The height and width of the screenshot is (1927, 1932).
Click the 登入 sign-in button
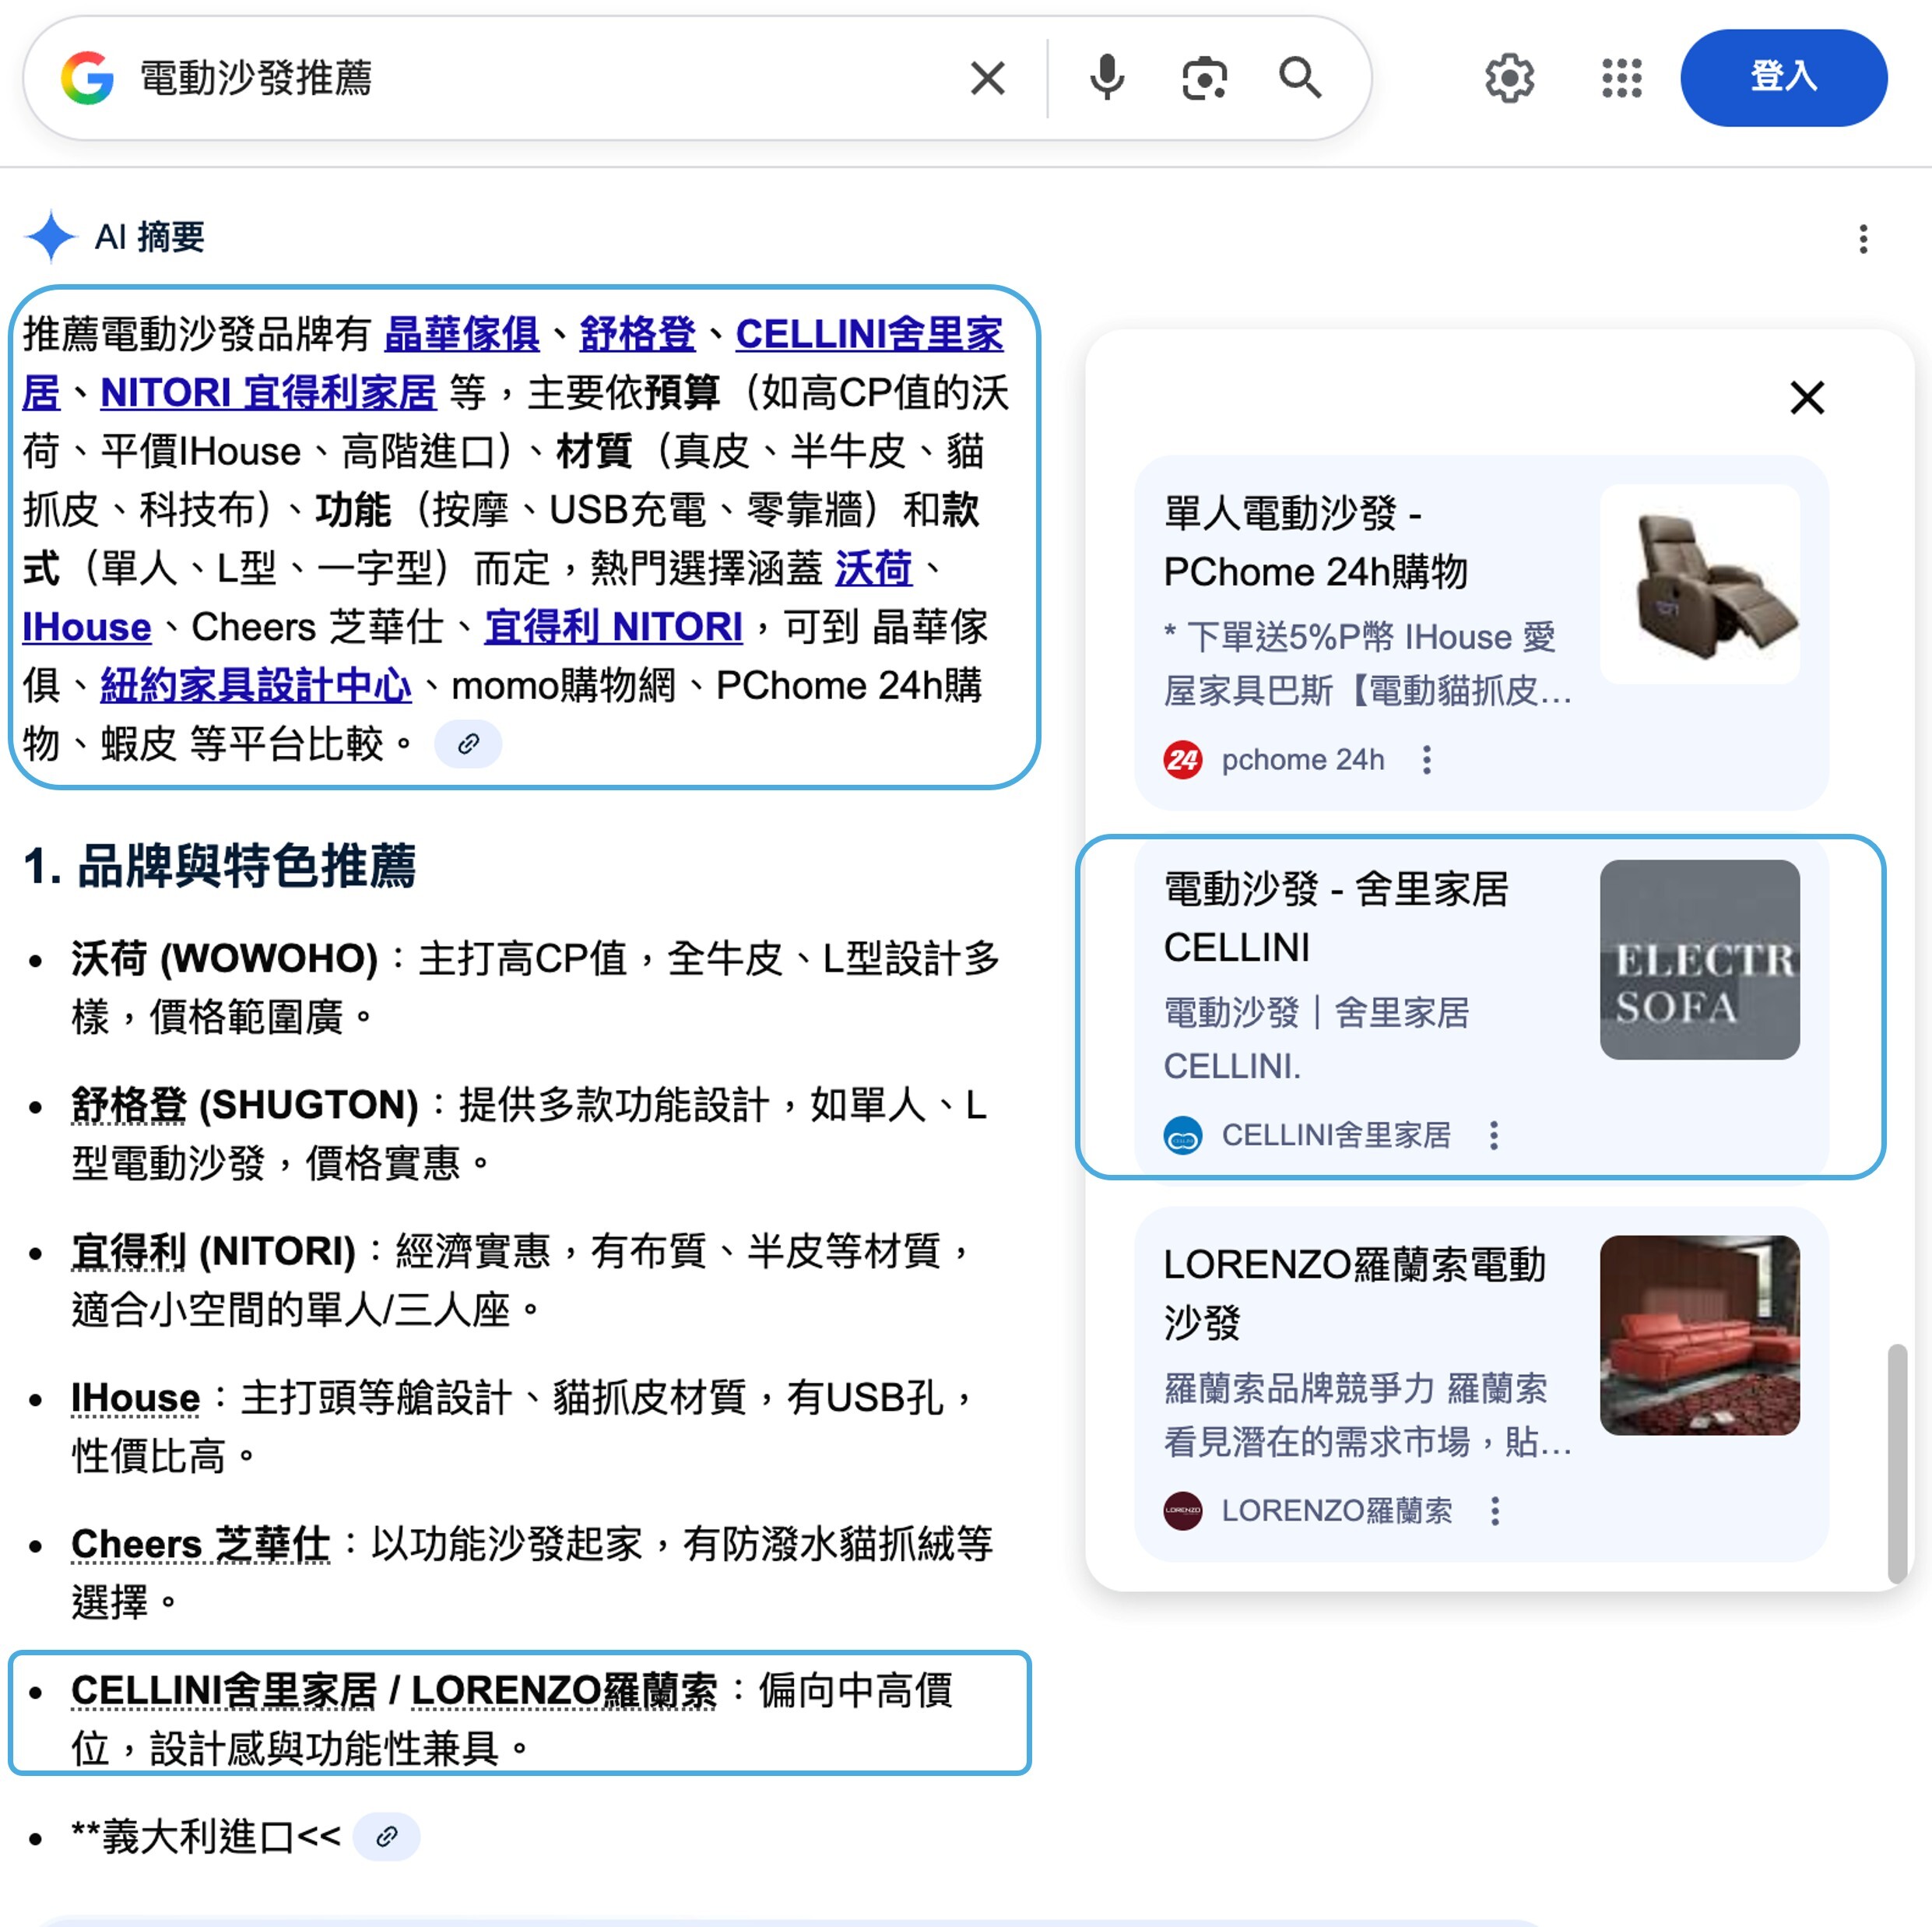[1783, 78]
